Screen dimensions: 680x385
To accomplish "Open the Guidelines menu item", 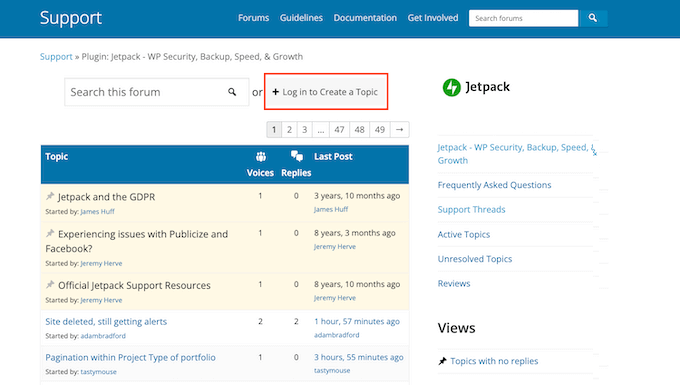I will 301,18.
